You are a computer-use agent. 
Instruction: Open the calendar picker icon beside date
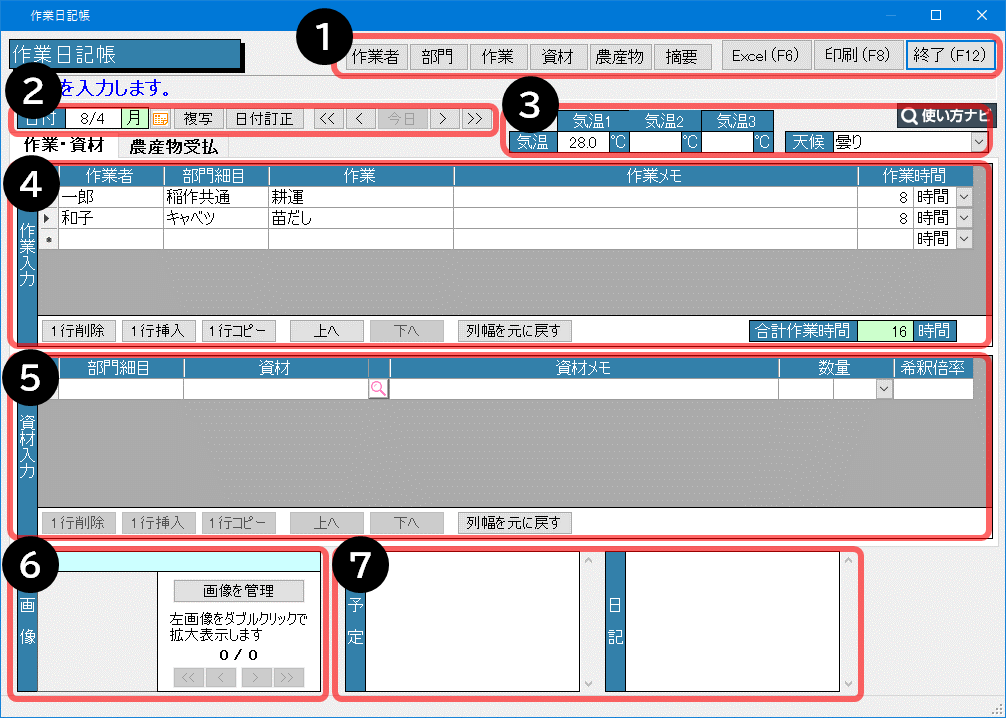tap(160, 119)
